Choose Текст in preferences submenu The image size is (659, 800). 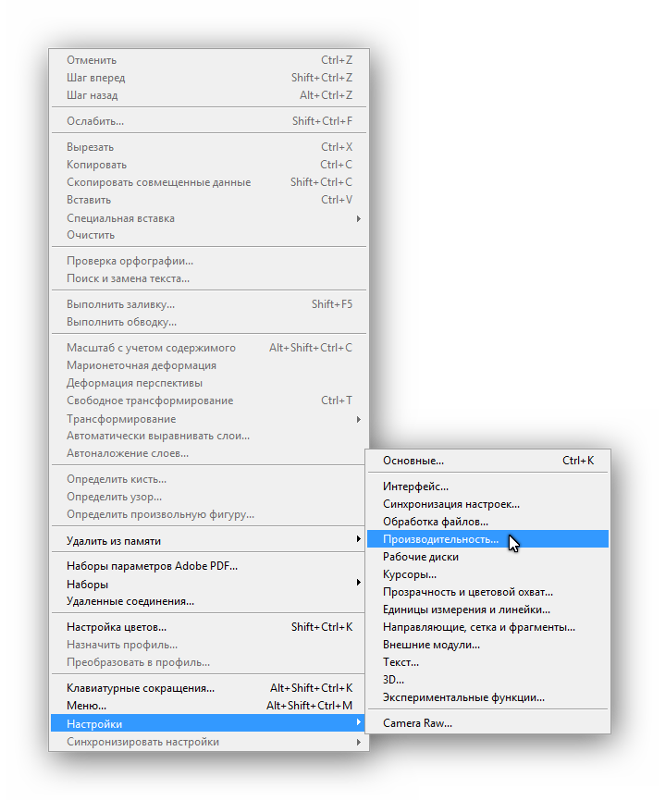coord(488,662)
